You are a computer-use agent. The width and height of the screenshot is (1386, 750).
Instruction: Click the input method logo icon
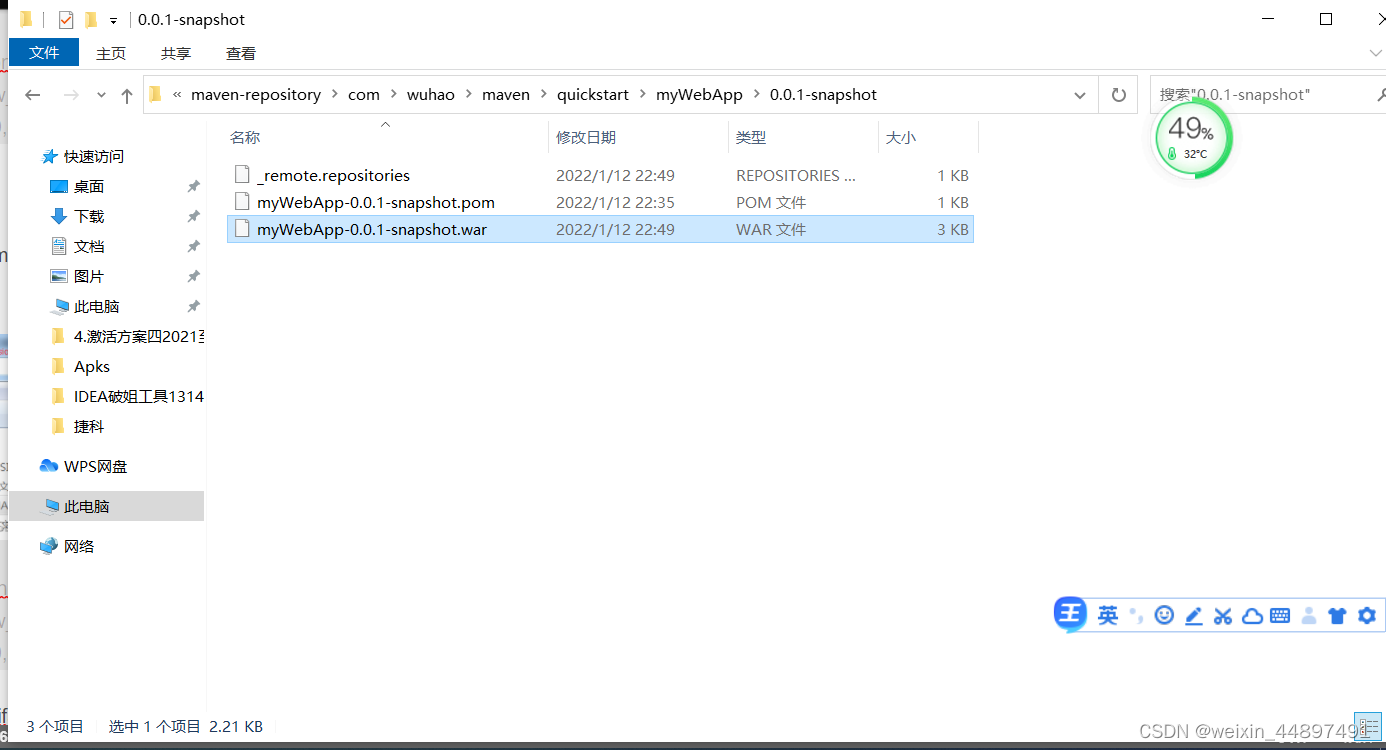[x=1071, y=614]
